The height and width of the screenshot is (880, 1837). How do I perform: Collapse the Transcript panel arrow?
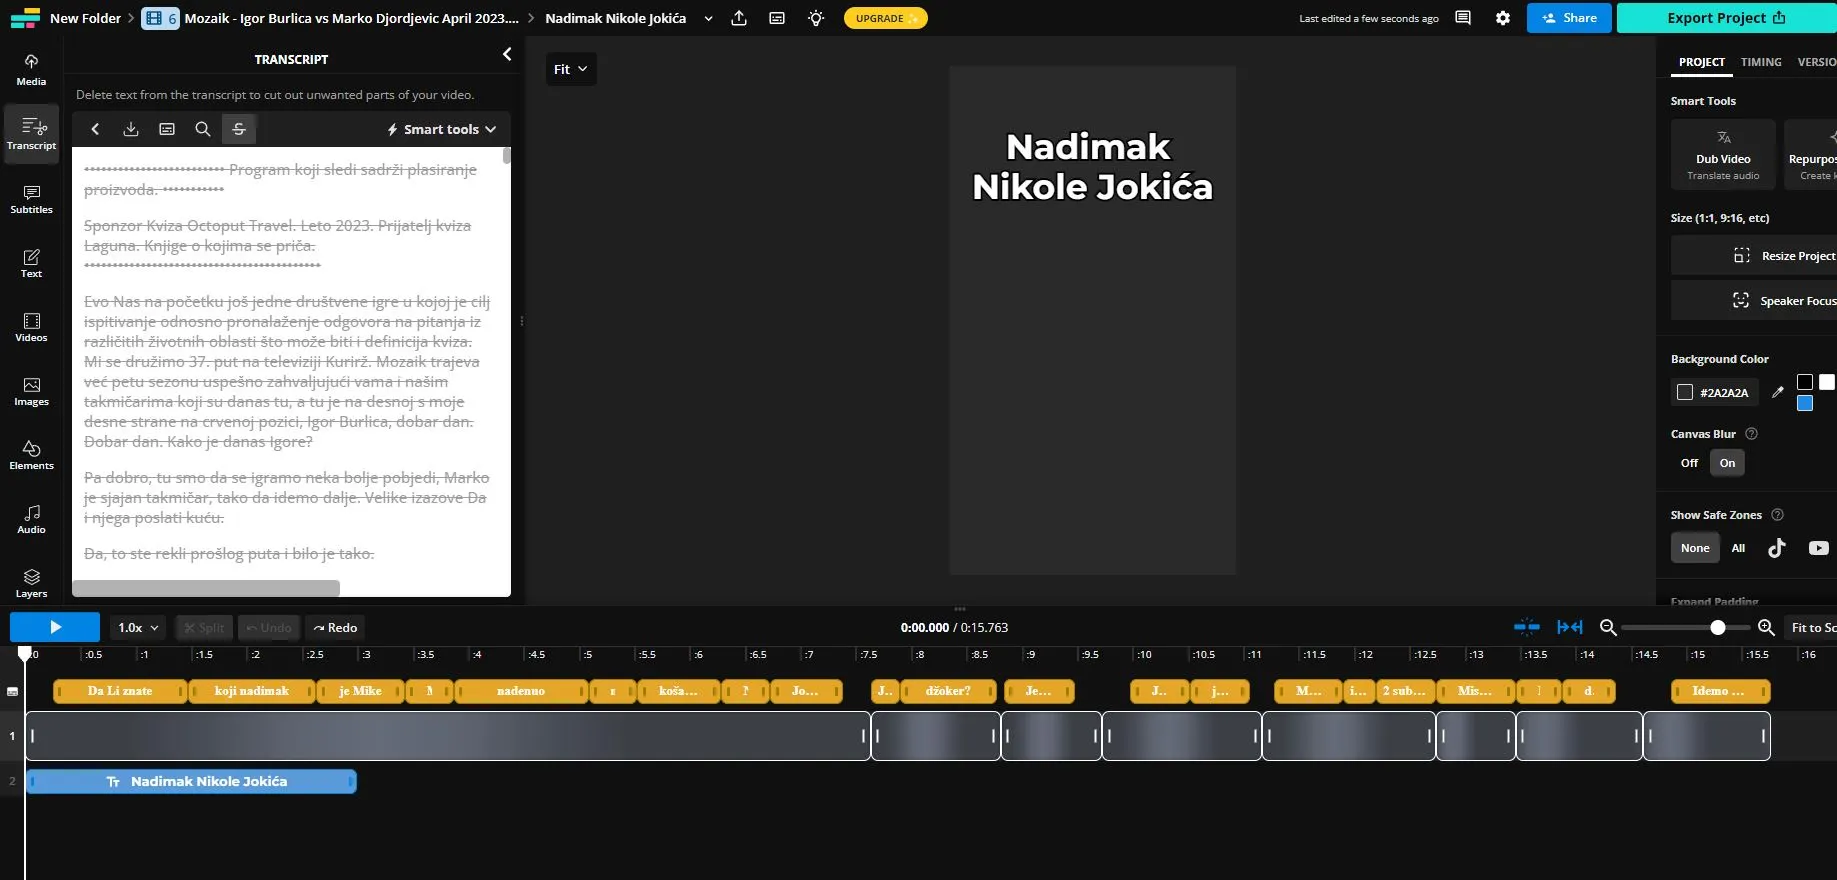click(507, 54)
